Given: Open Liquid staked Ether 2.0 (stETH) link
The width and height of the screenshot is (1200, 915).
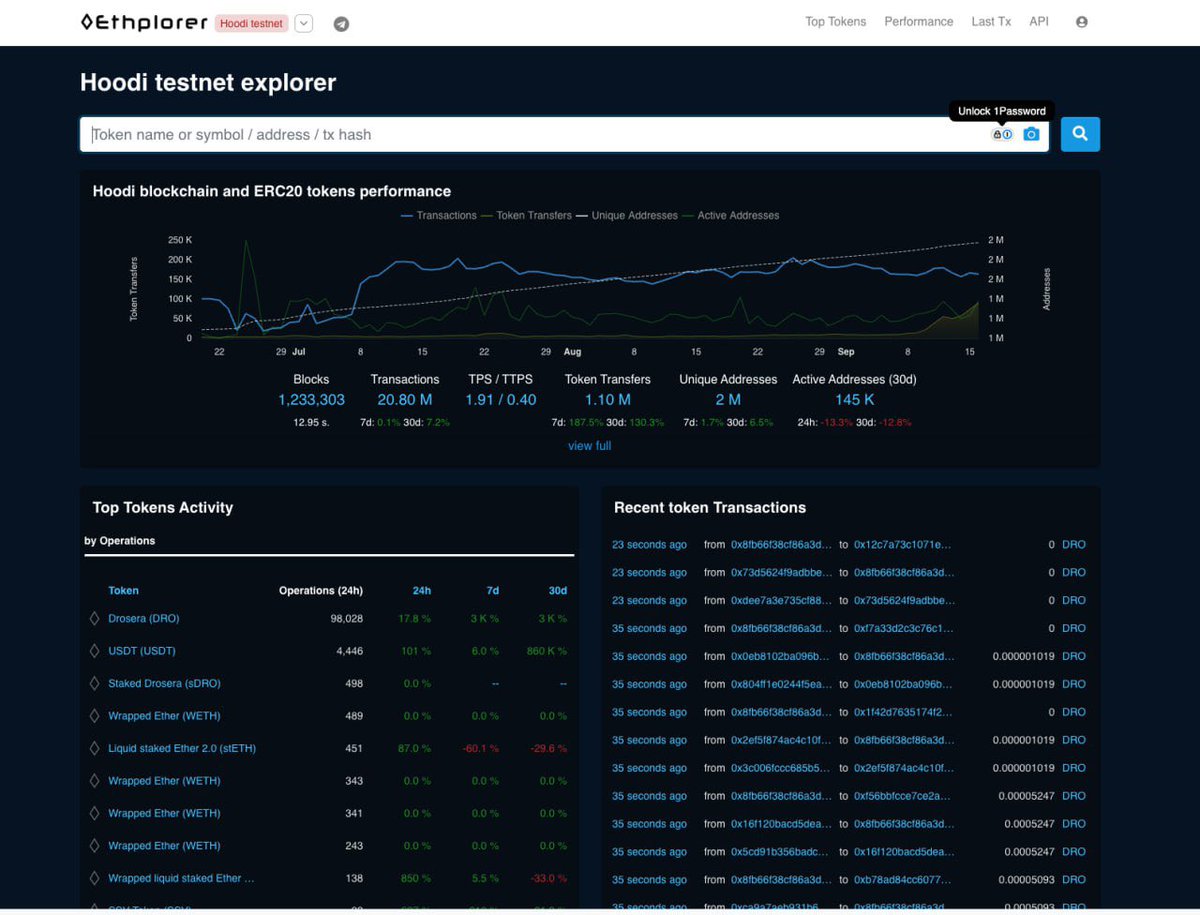Looking at the screenshot, I should click(182, 748).
